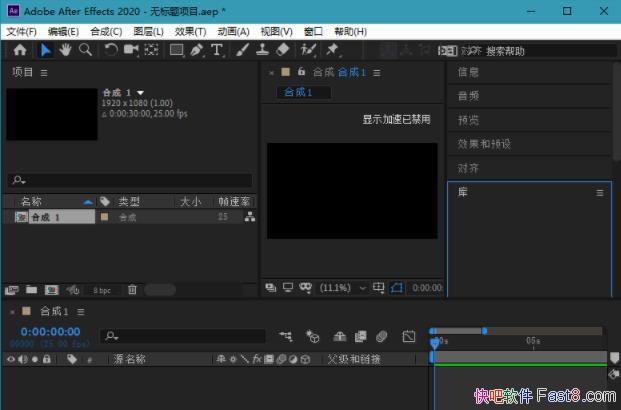Viewport: 621px width, 410px height.
Task: Toggle motion blur switch in timeline
Action: [x=381, y=336]
